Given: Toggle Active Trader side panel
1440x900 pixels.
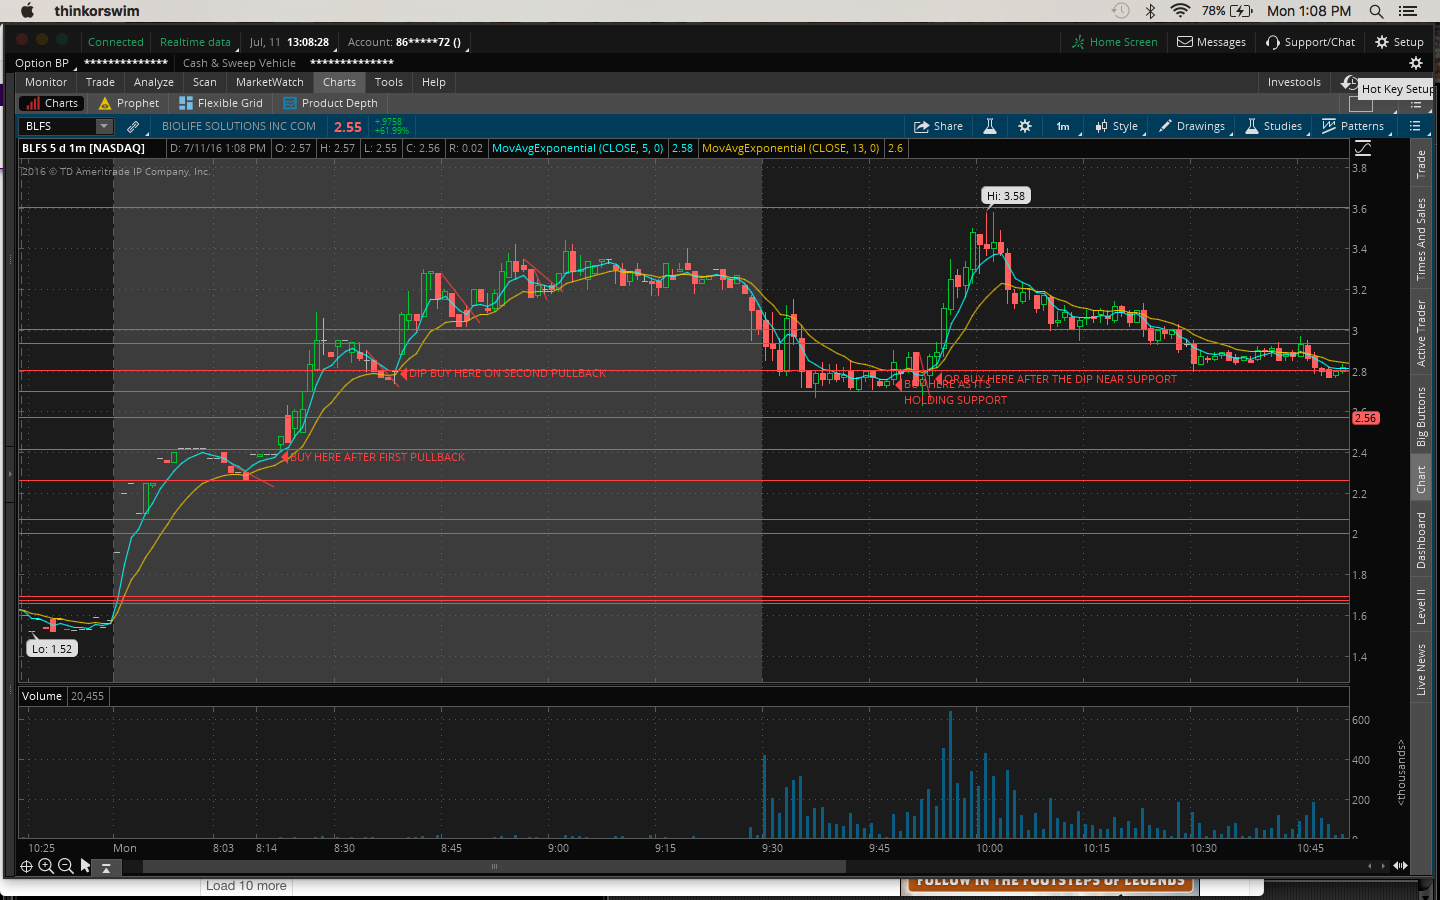Looking at the screenshot, I should point(1421,333).
